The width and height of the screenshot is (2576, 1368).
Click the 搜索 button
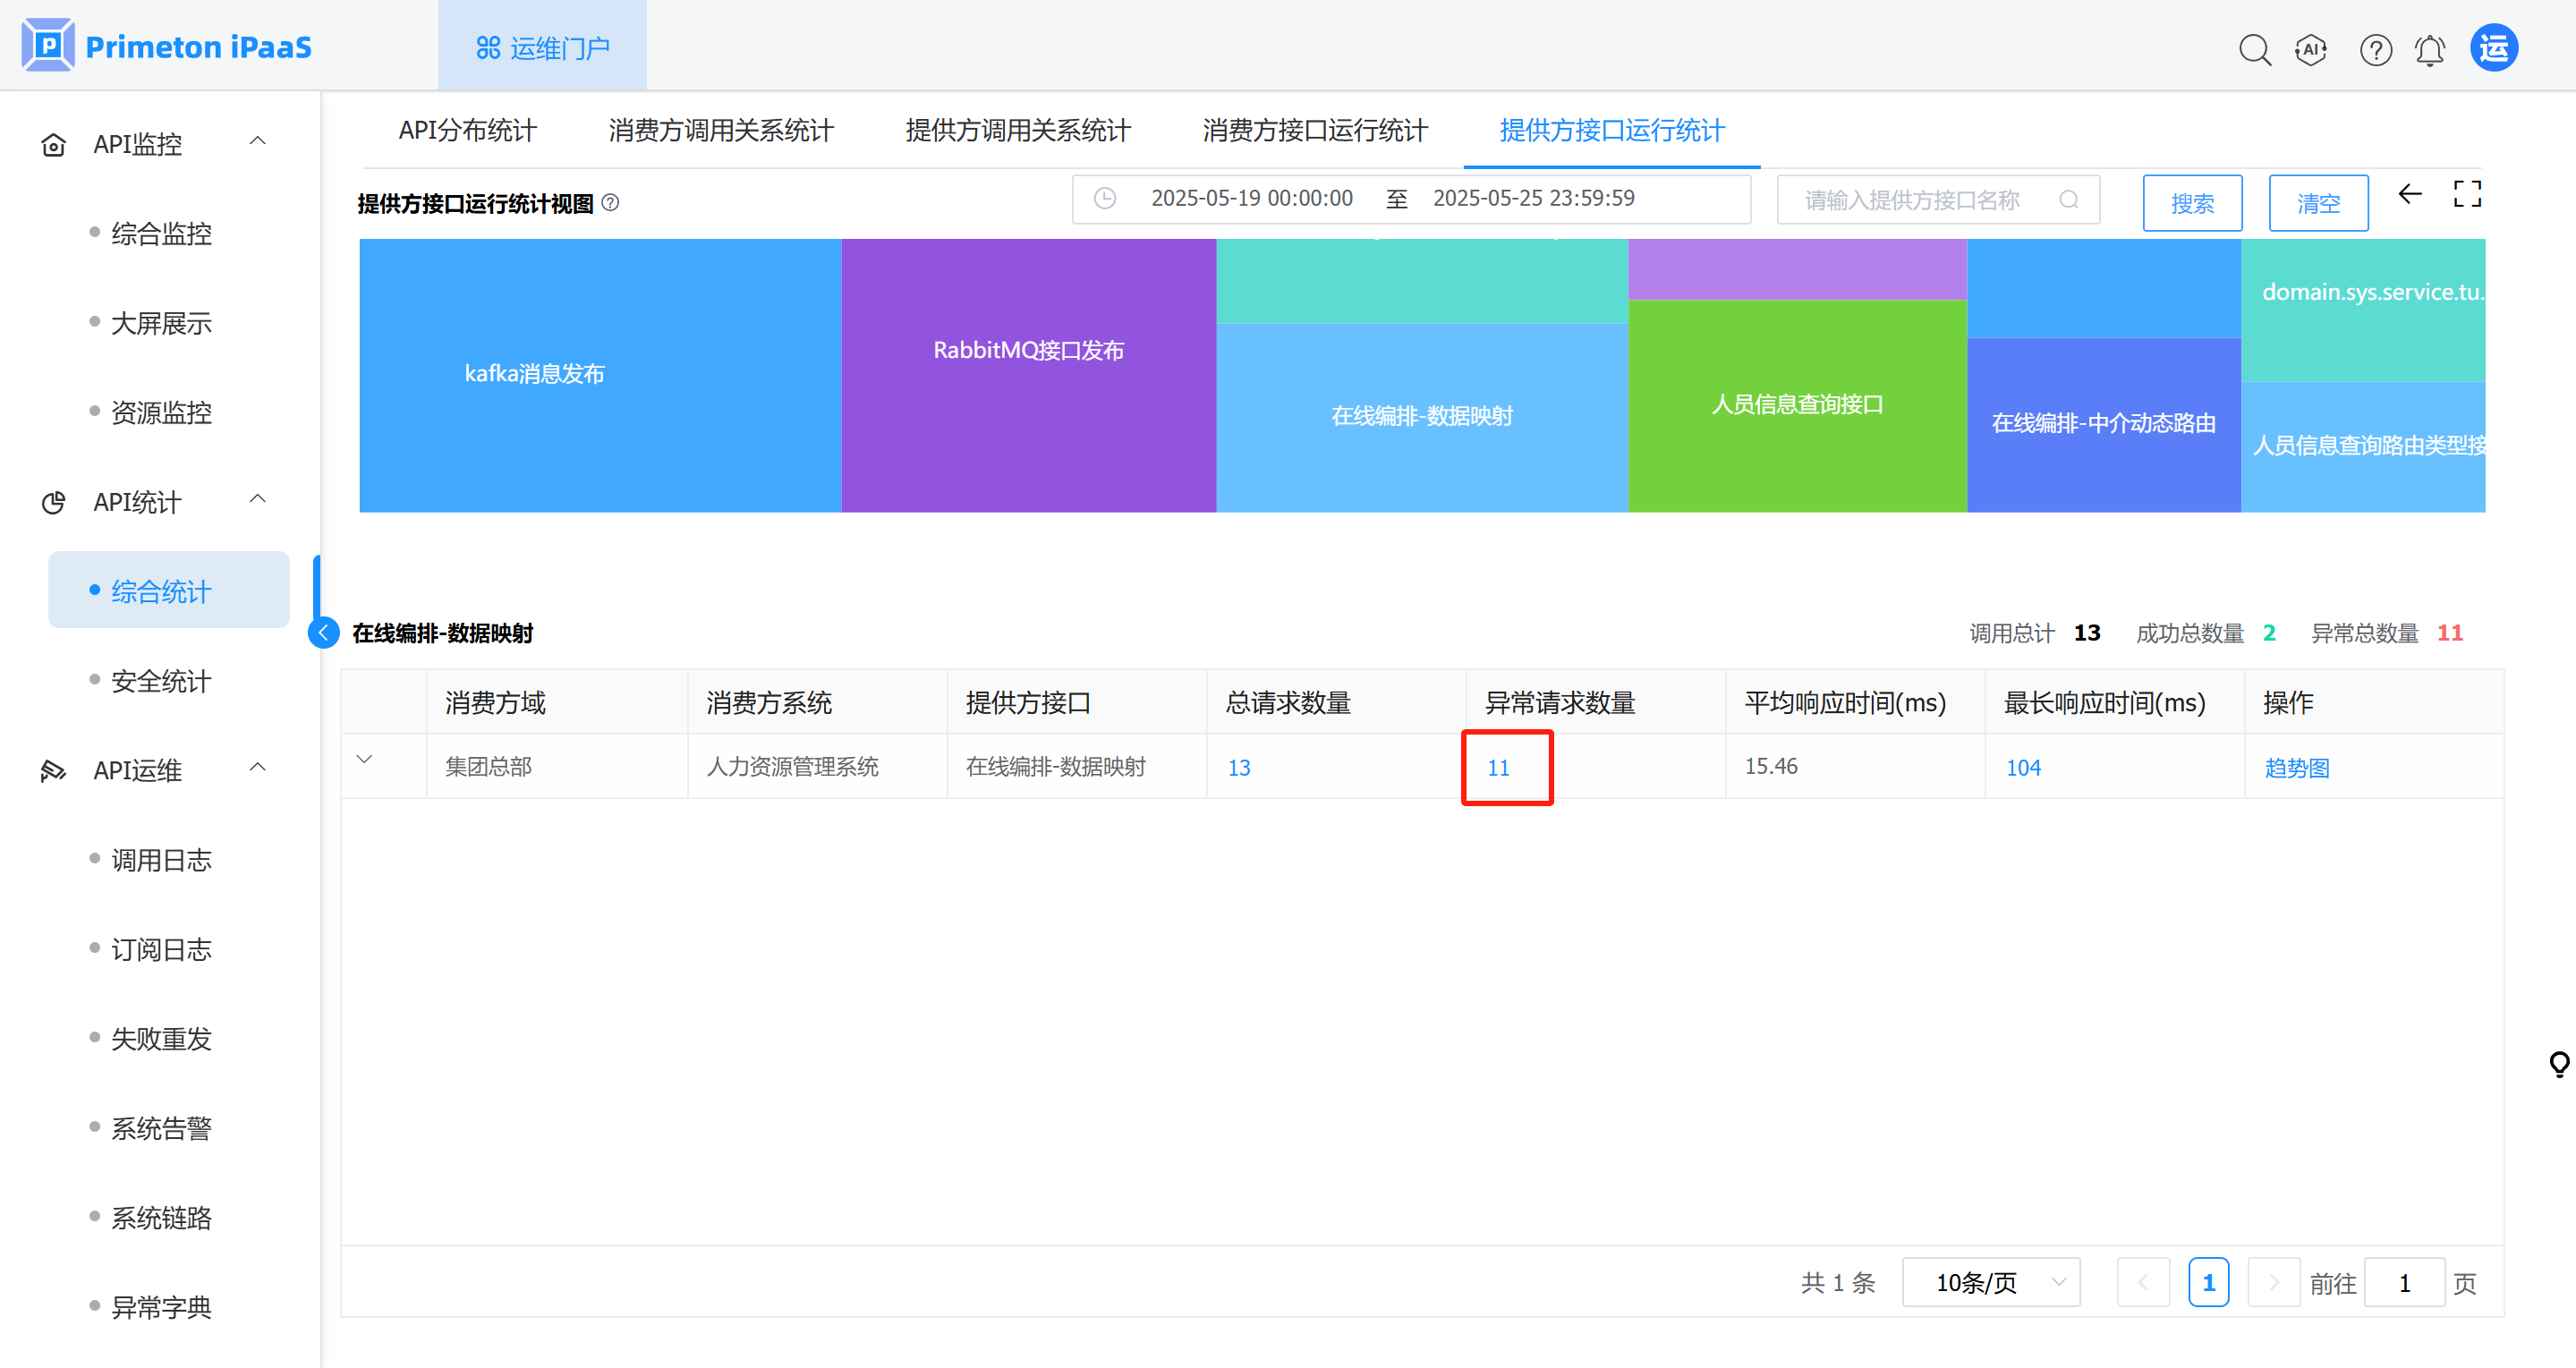tap(2192, 203)
